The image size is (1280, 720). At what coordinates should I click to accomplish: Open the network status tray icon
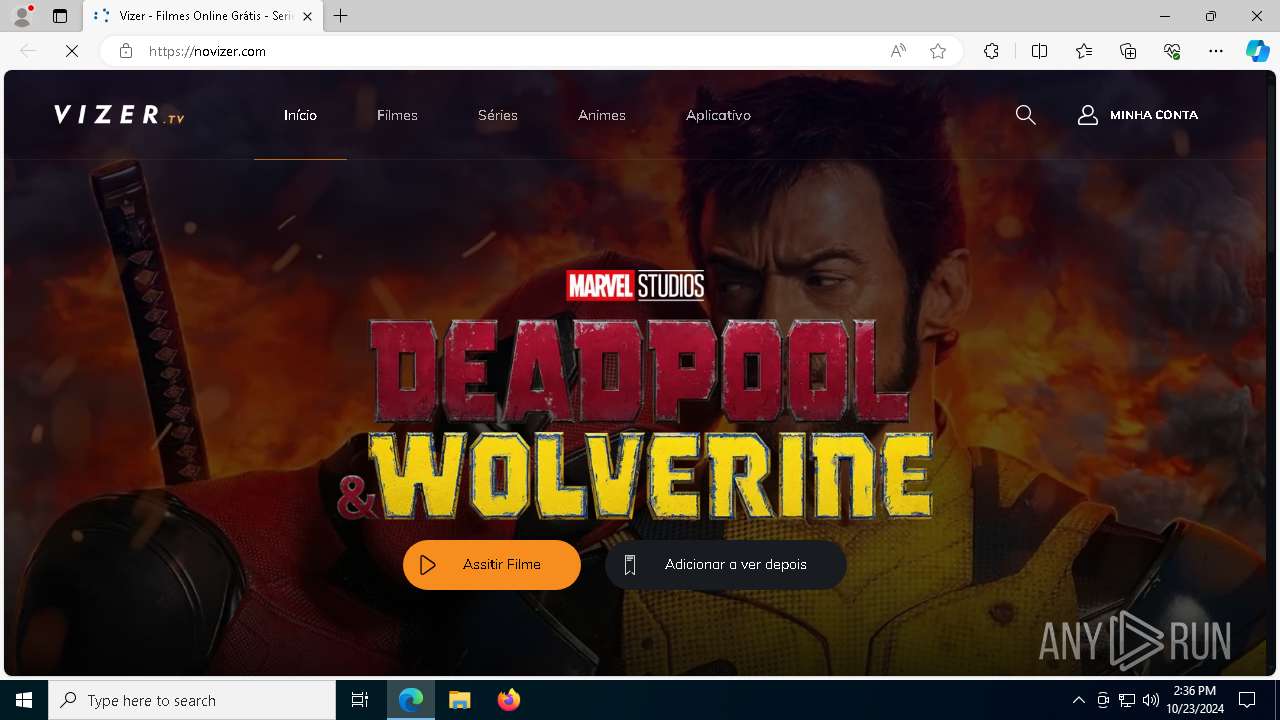click(x=1127, y=700)
